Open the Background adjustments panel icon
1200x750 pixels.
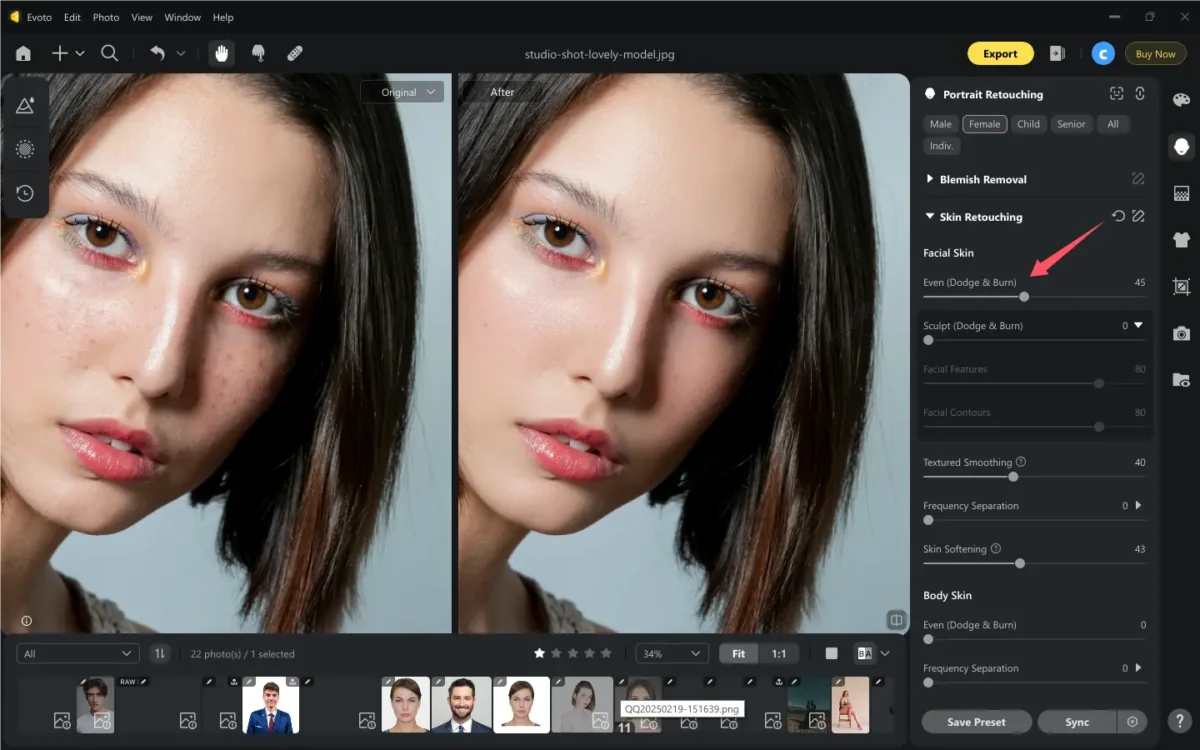click(x=1181, y=193)
